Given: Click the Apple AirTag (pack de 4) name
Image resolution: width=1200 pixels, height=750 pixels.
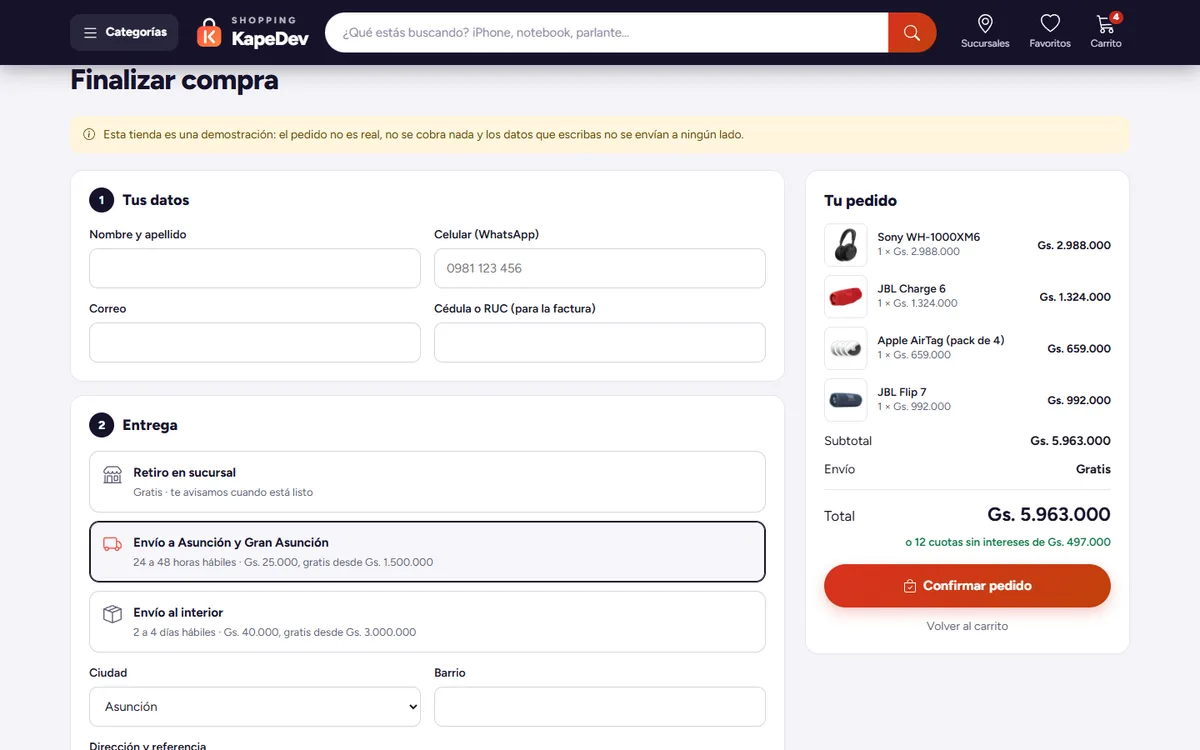Looking at the screenshot, I should pyautogui.click(x=941, y=341).
